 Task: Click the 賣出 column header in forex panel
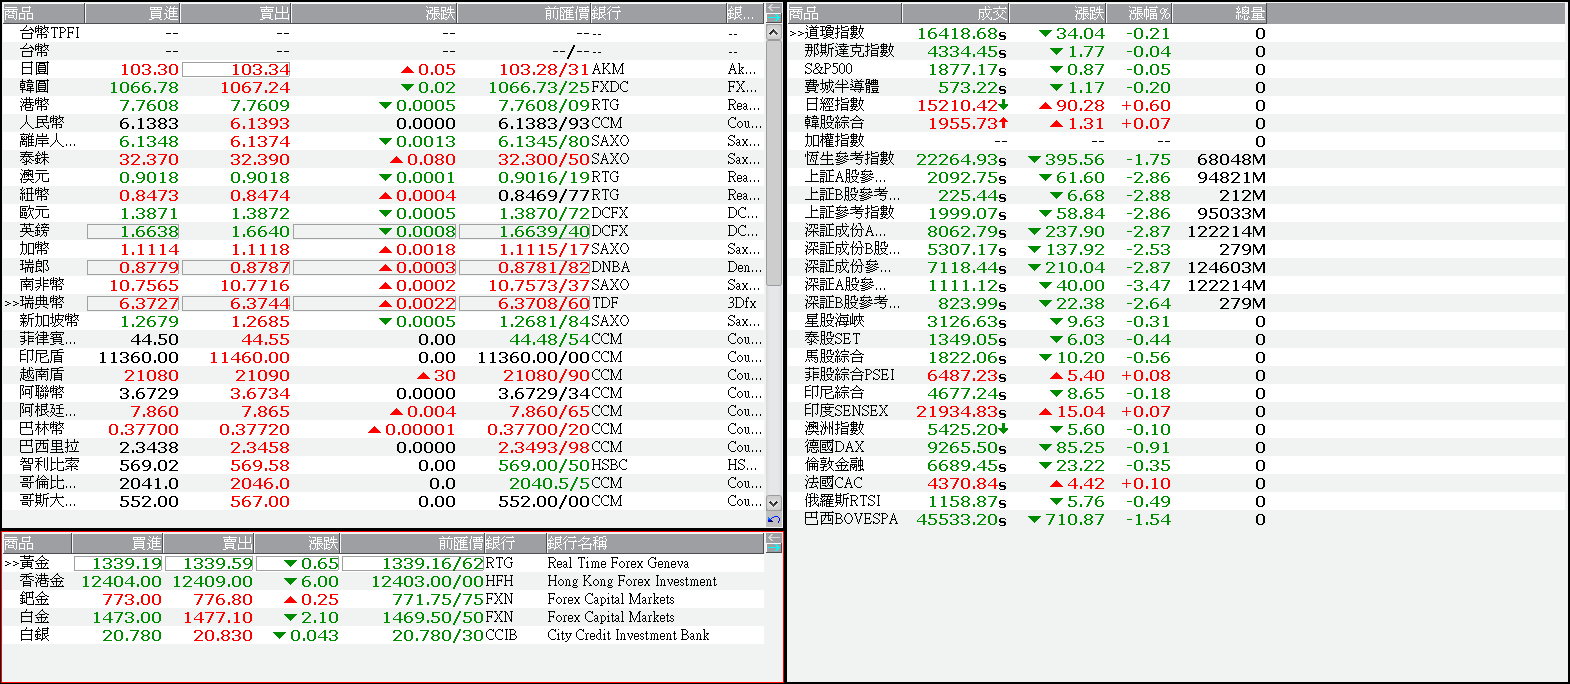point(236,13)
